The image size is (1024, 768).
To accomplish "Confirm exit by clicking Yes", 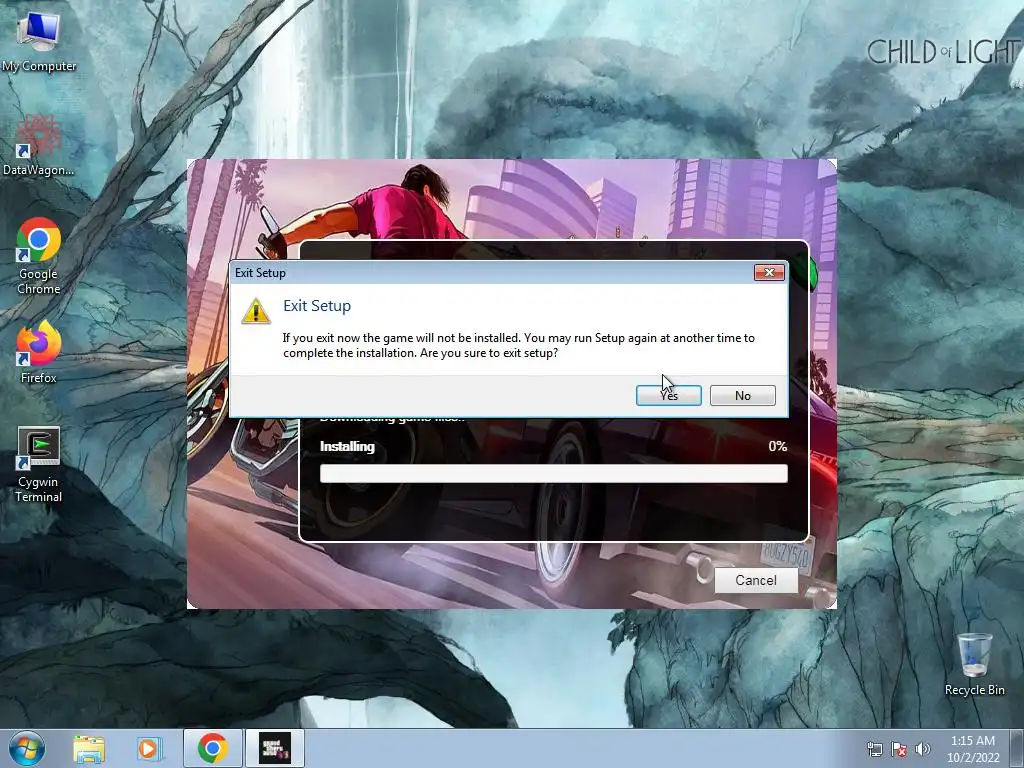I will pyautogui.click(x=669, y=395).
